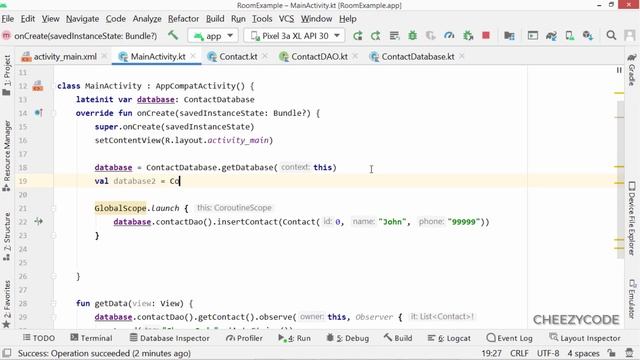Click Sync Project with Gradle Files icon
Screen dimensions: 640x360
click(x=551, y=36)
